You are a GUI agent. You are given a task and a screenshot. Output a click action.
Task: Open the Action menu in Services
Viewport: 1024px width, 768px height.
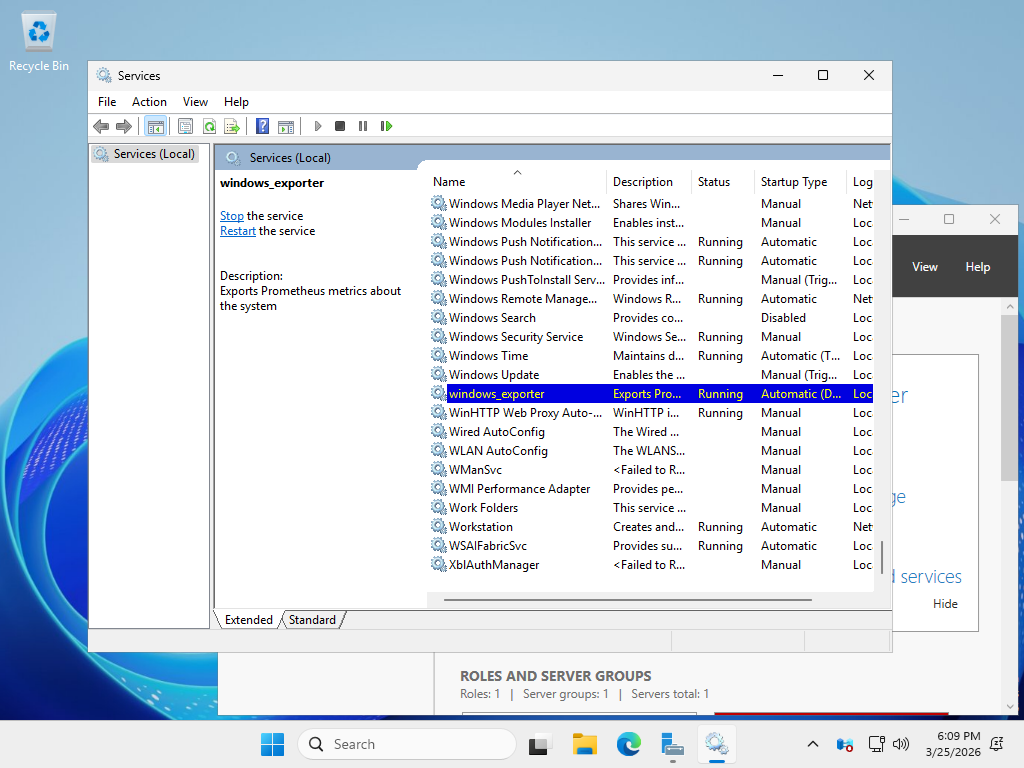pyautogui.click(x=149, y=102)
